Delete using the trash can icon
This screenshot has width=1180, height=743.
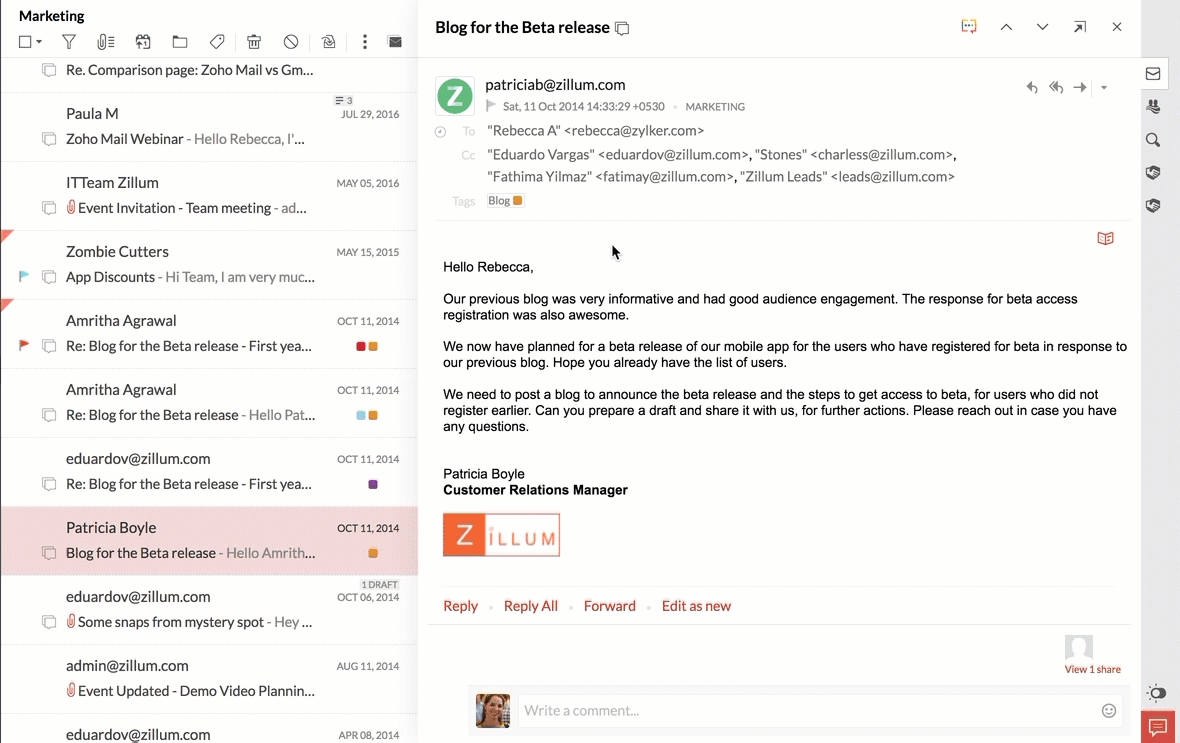coord(254,42)
